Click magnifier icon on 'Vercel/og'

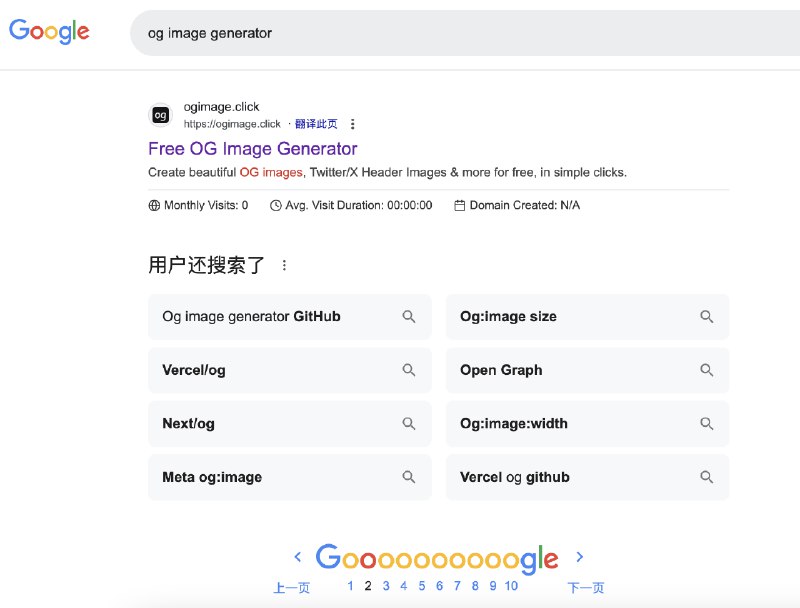pos(409,370)
